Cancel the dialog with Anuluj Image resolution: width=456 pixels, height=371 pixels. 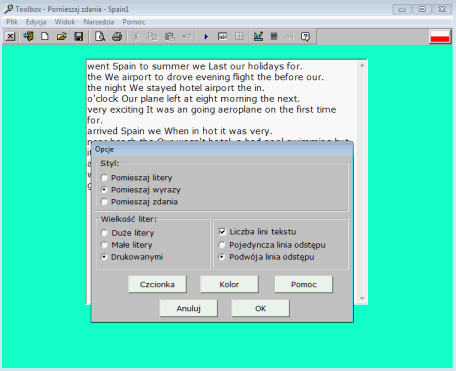point(189,308)
